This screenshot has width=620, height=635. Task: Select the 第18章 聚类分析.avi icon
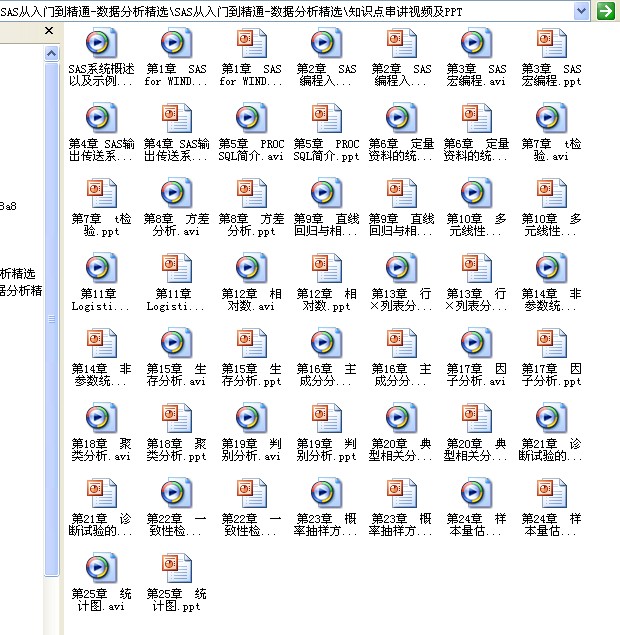tap(101, 417)
